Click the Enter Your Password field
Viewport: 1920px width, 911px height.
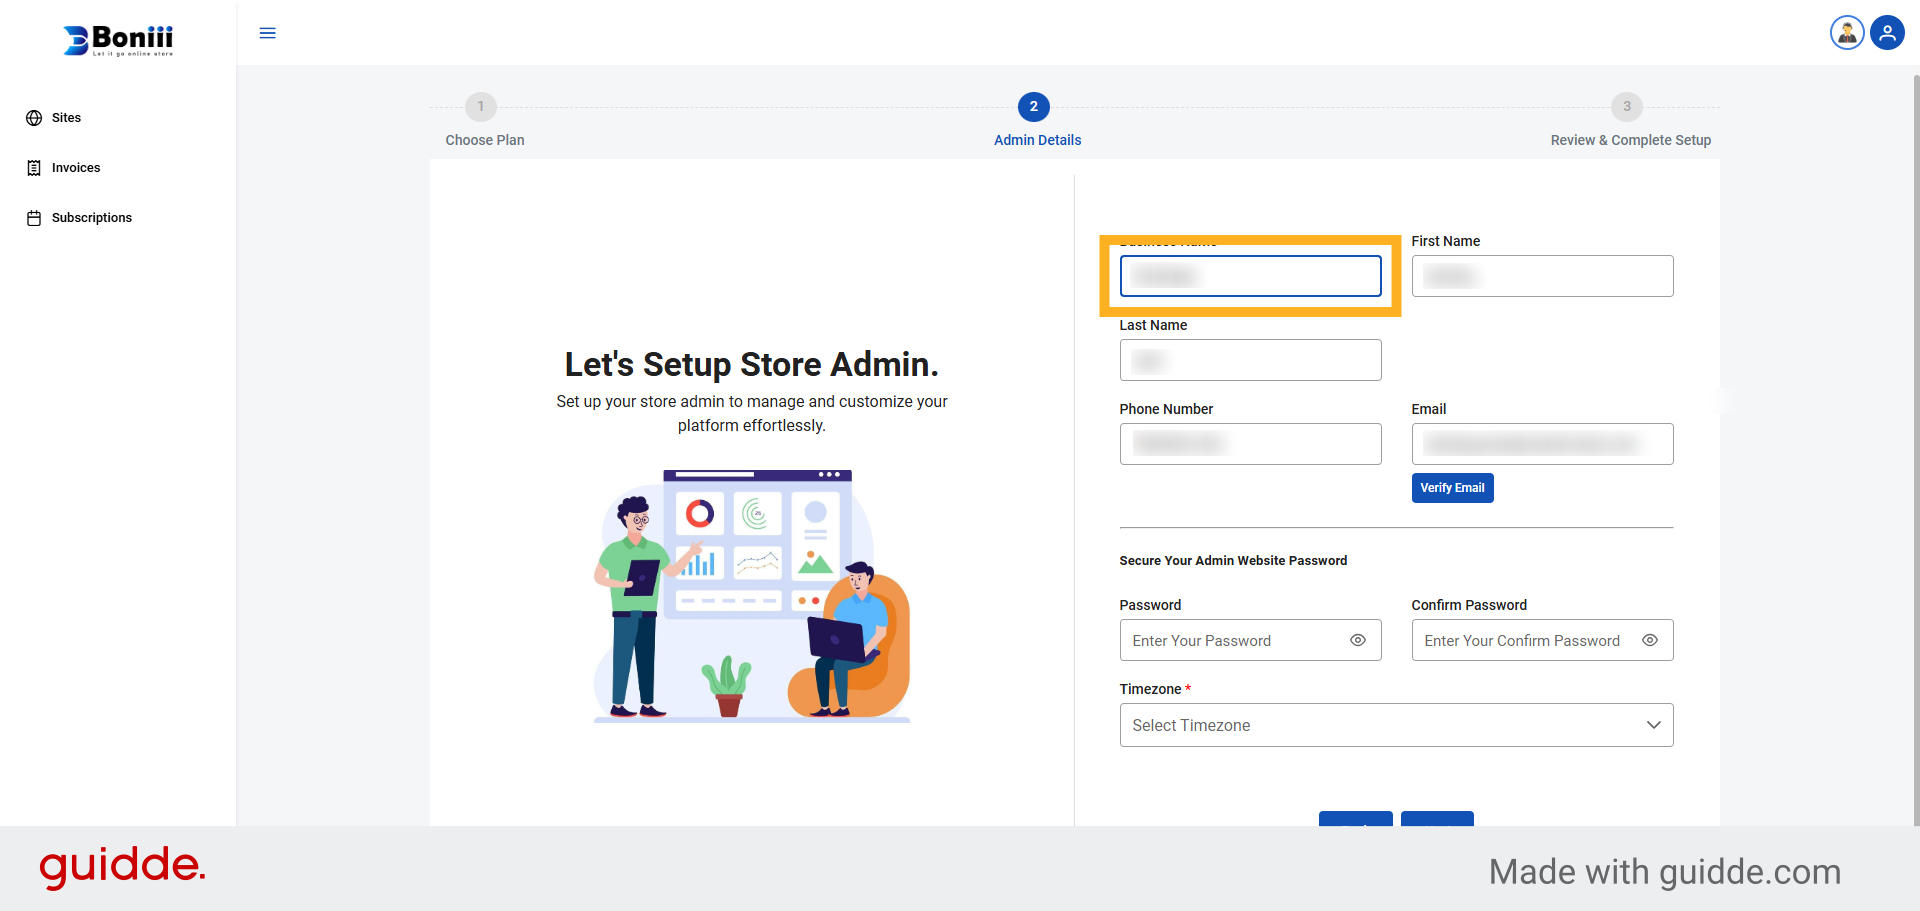(x=1235, y=640)
